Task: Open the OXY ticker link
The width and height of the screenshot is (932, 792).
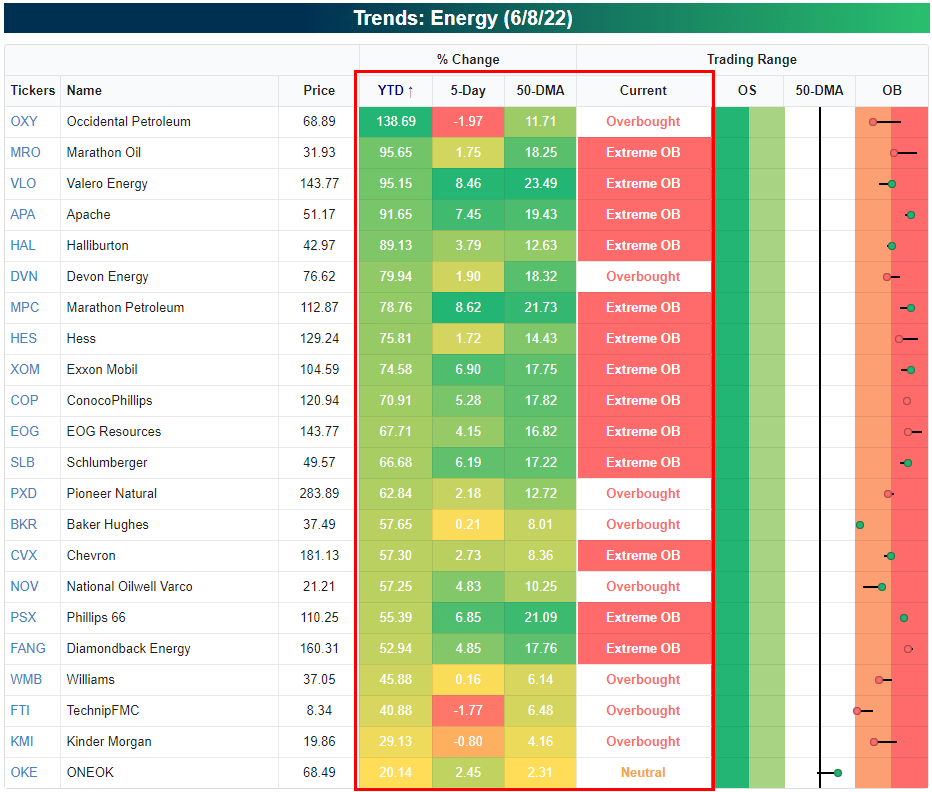Action: coord(24,121)
